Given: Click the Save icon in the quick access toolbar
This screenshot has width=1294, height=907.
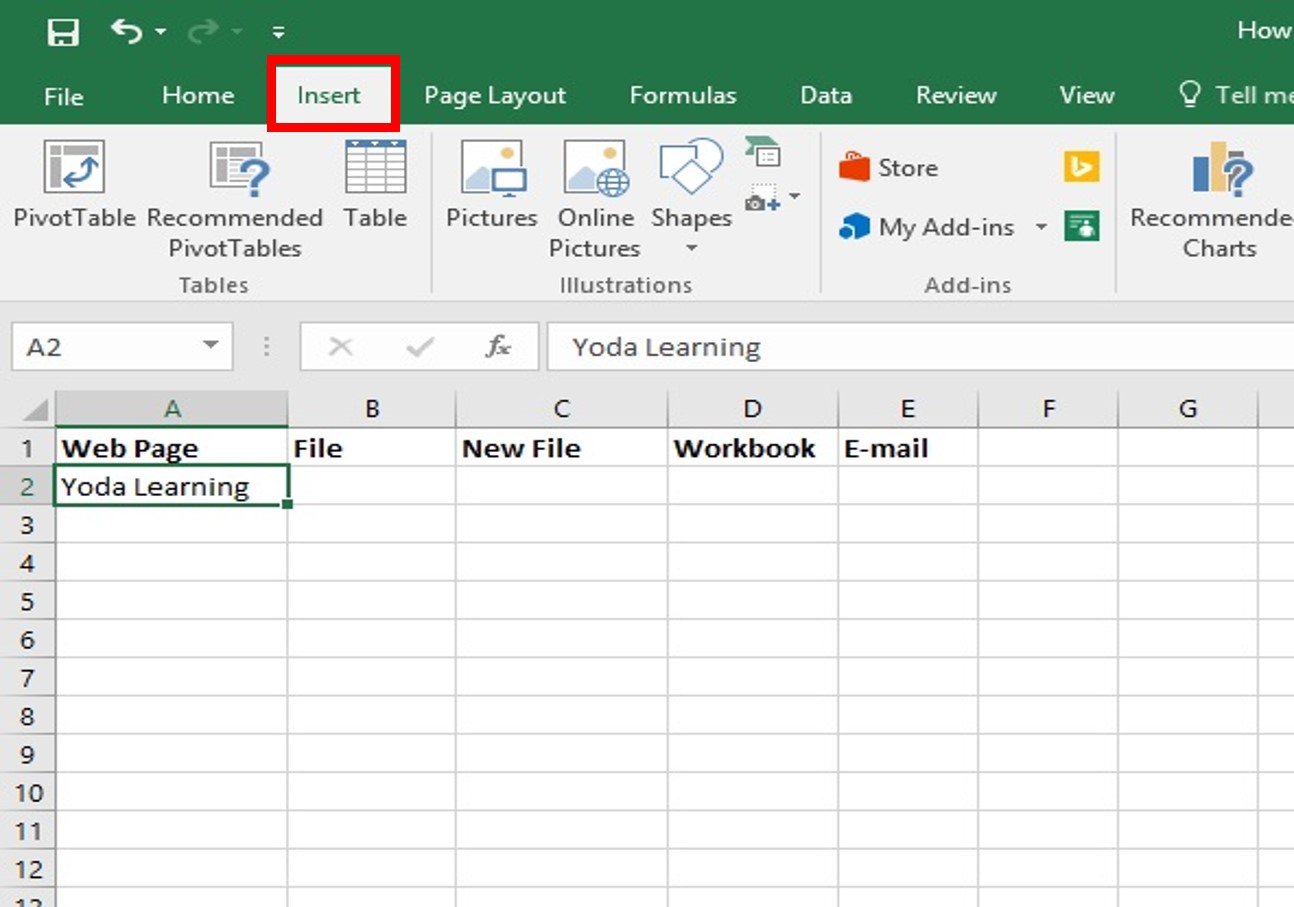Looking at the screenshot, I should (63, 32).
